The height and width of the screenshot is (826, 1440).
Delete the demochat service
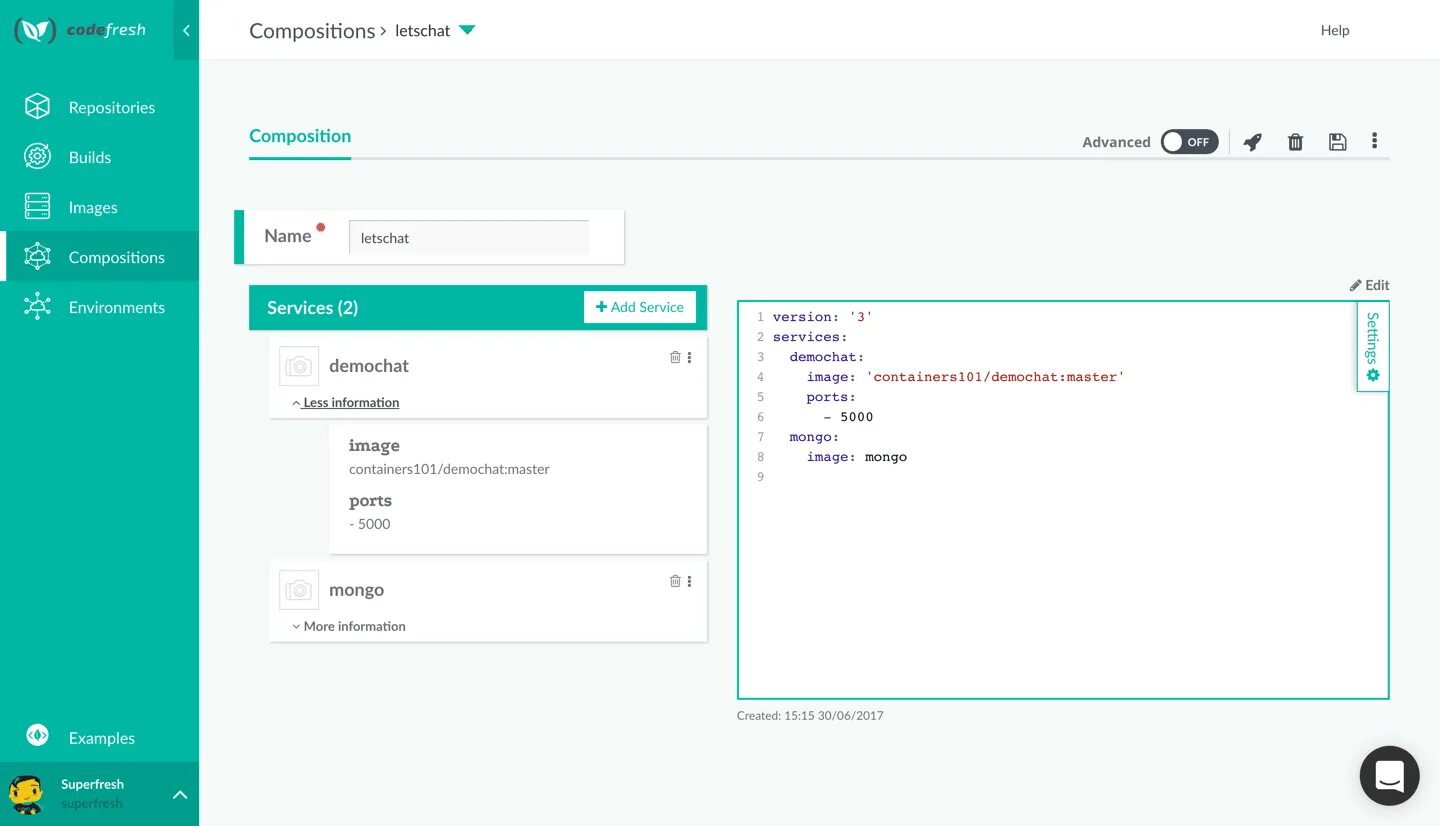pos(675,357)
